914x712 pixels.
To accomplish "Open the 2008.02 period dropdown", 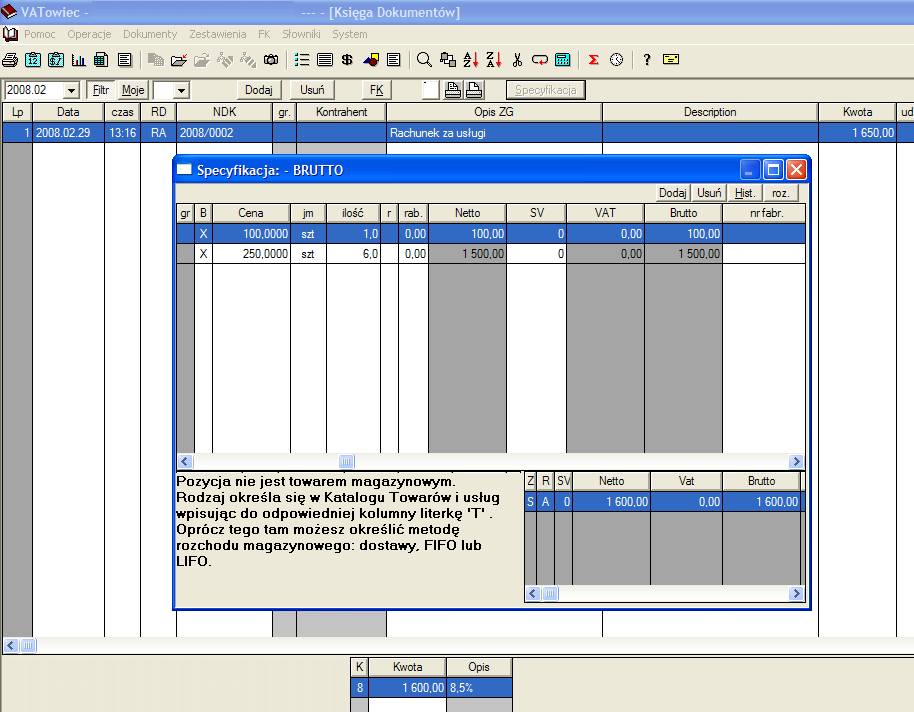I will click(71, 91).
